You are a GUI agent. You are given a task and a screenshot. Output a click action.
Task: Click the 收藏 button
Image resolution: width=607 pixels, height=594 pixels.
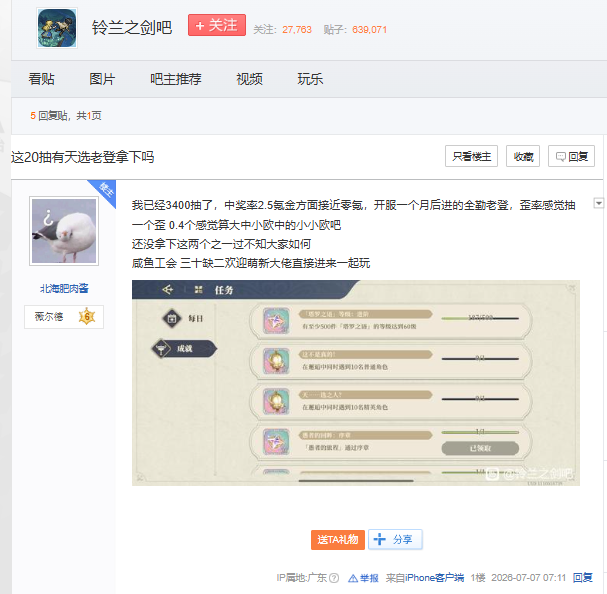coord(523,156)
